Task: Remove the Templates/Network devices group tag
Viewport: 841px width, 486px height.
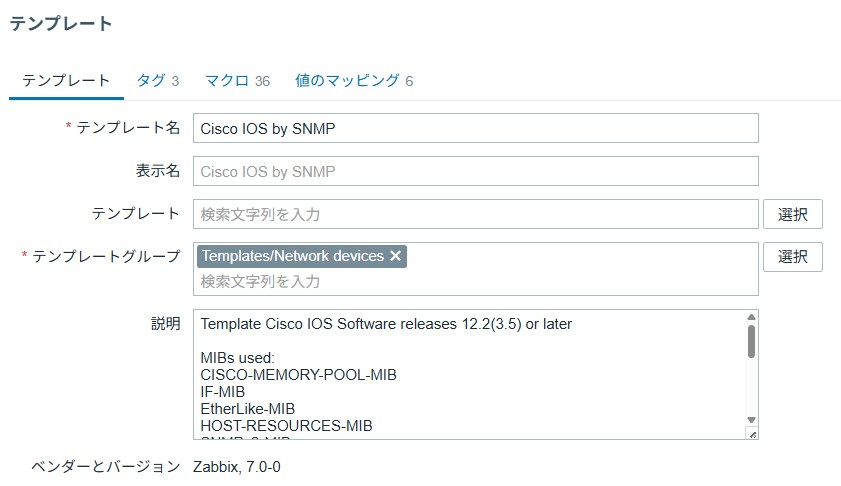Action: 396,257
